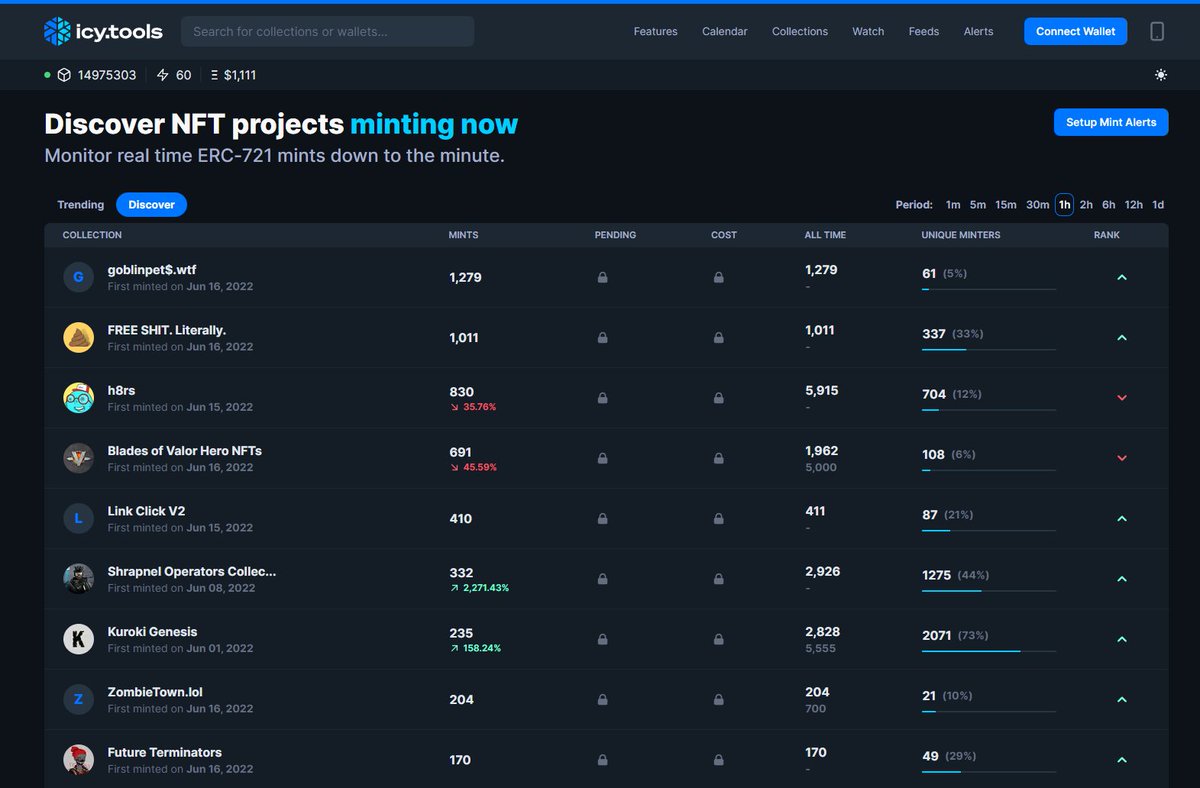Click pending lock icon for goblinpet$.wtf
Screen dimensions: 1200x788
pos(602,277)
